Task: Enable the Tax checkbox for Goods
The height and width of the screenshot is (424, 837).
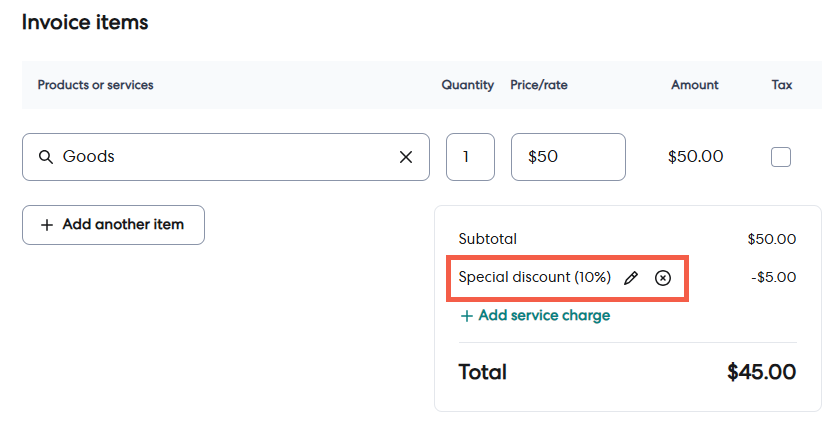Action: tap(781, 157)
